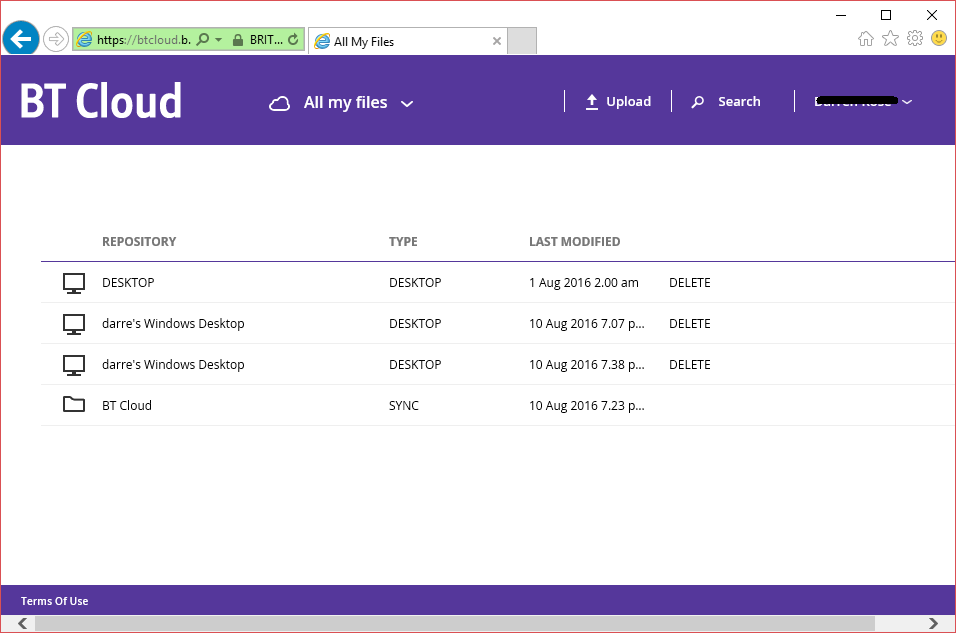
Task: Click the monitor icon for darre's Windows Desktop
Action: pyautogui.click(x=73, y=323)
